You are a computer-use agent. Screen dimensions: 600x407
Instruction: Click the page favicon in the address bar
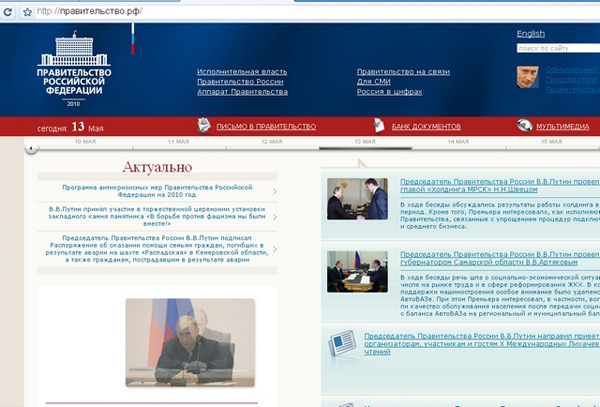pyautogui.click(x=27, y=10)
